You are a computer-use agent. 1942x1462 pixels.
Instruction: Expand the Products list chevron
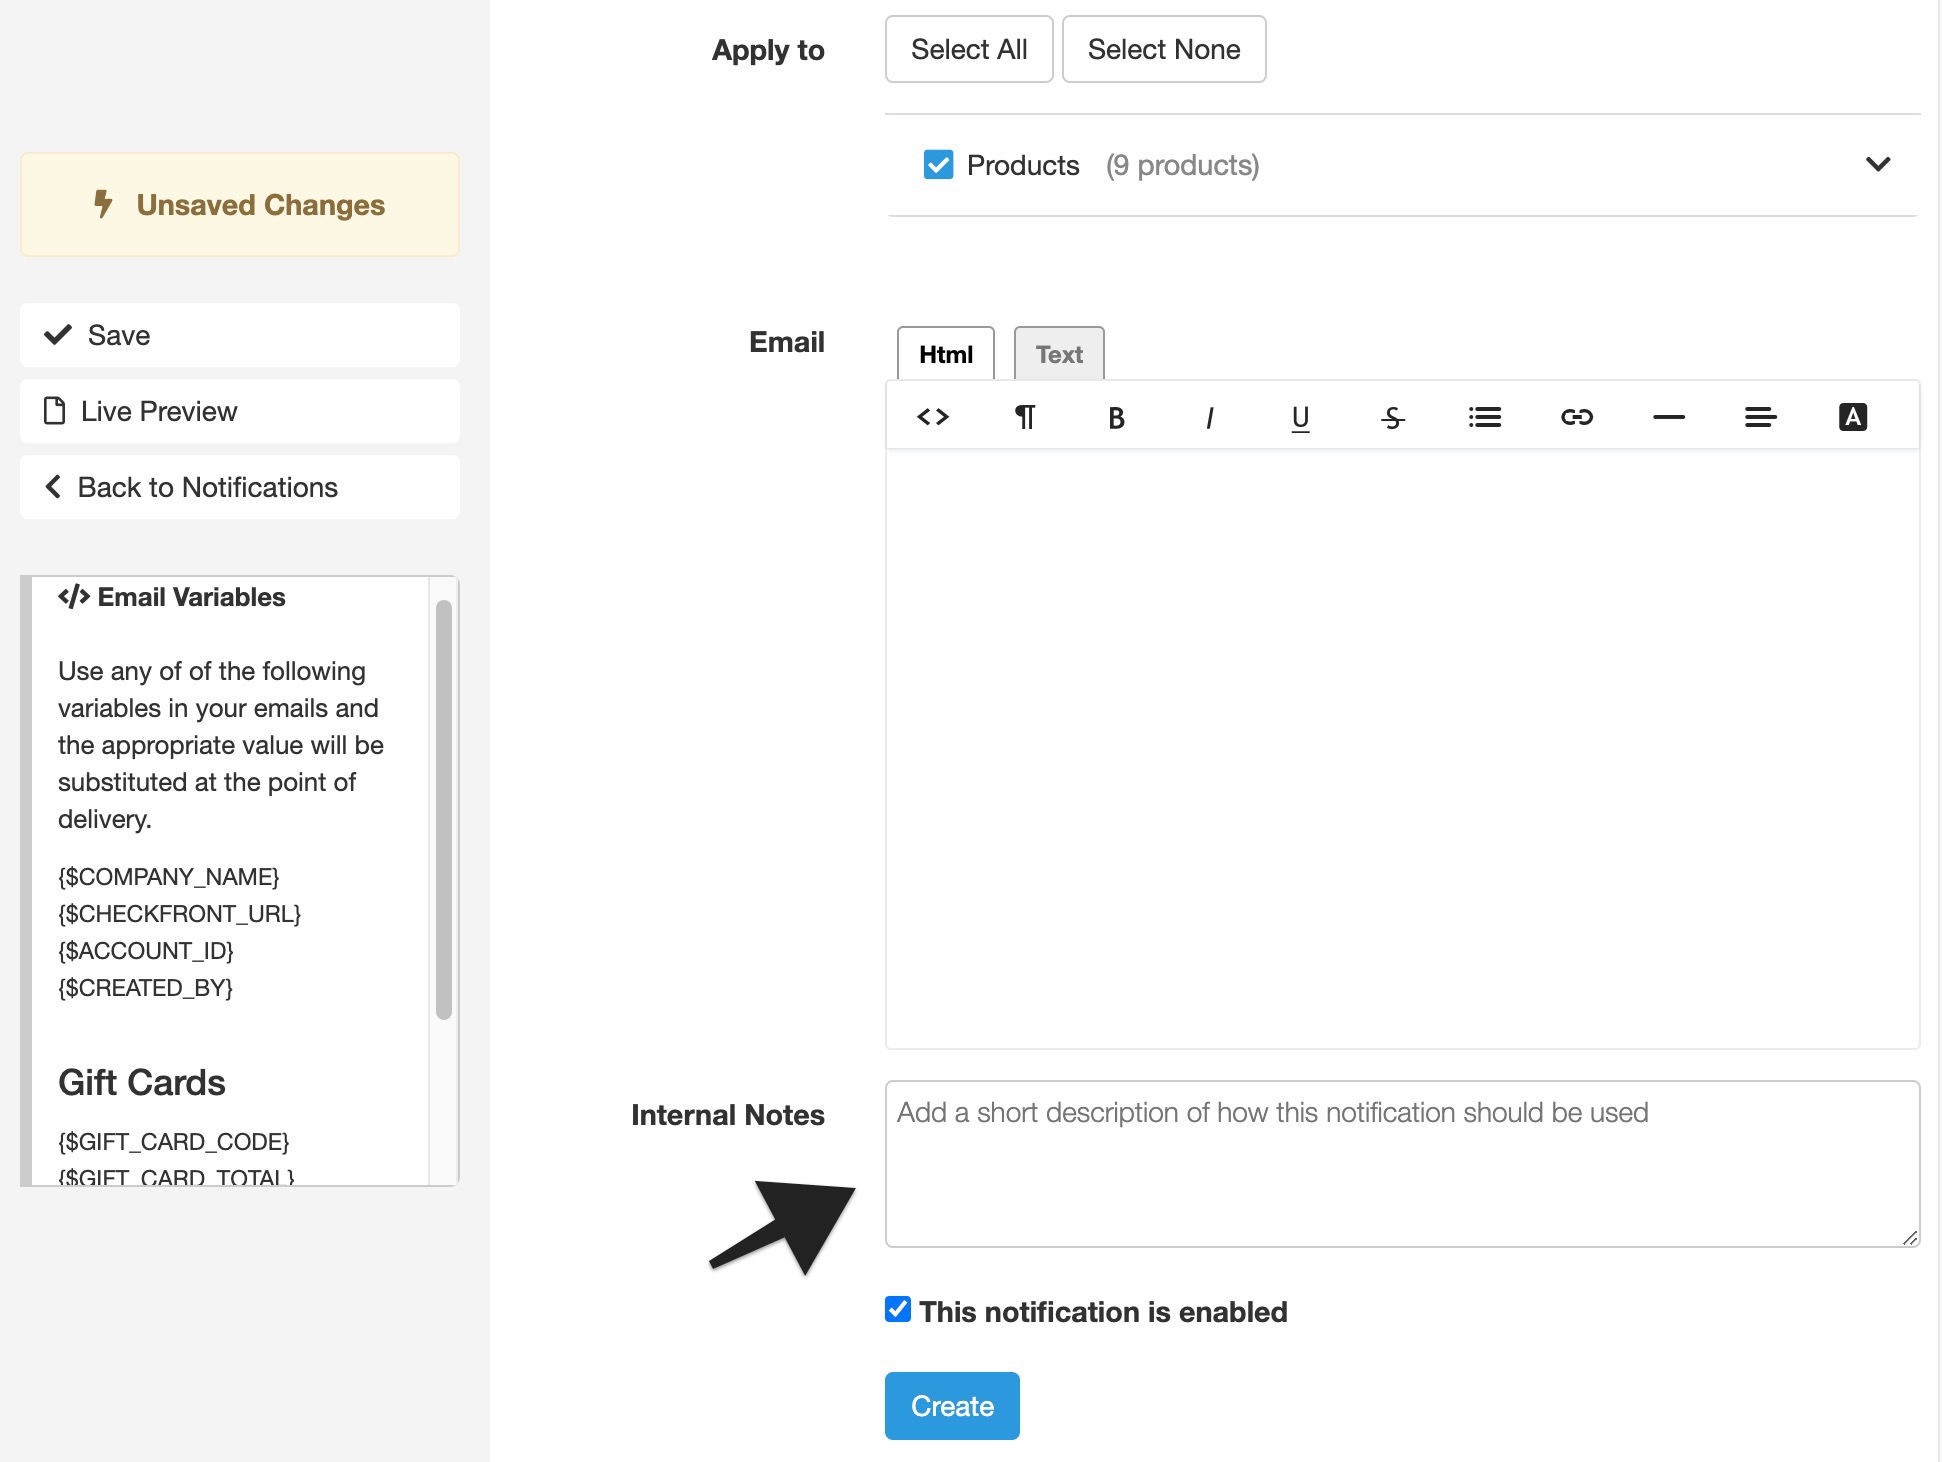(1878, 164)
